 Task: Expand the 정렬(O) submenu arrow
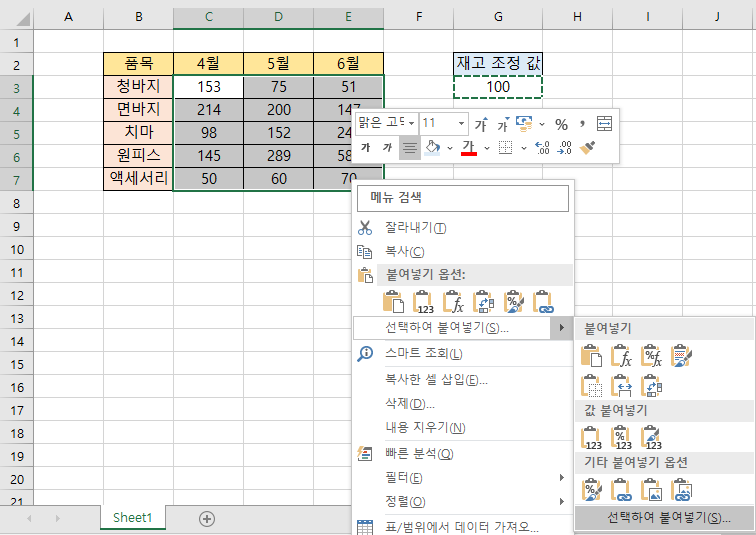pyautogui.click(x=562, y=501)
